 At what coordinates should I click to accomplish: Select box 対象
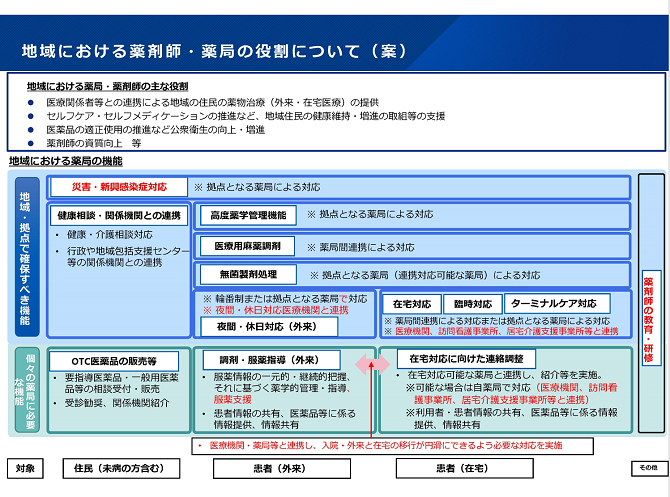point(25,468)
